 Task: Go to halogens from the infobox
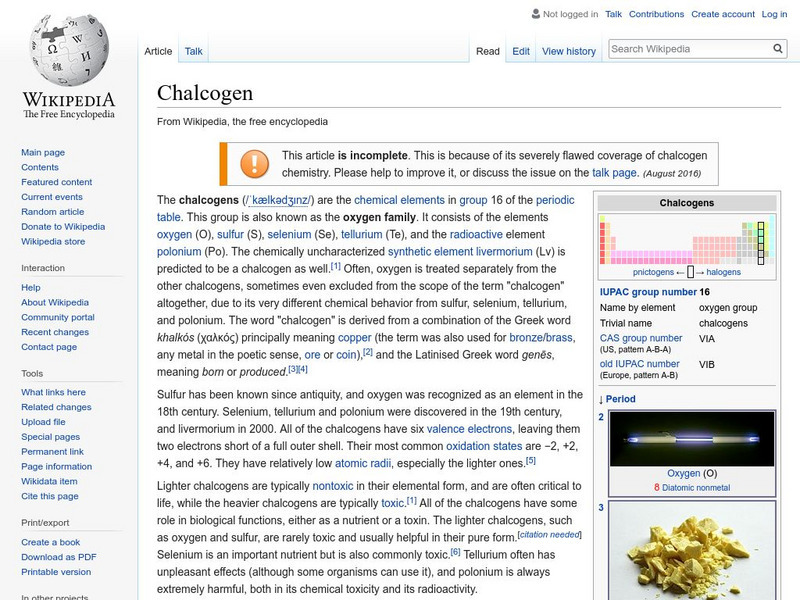coord(723,272)
